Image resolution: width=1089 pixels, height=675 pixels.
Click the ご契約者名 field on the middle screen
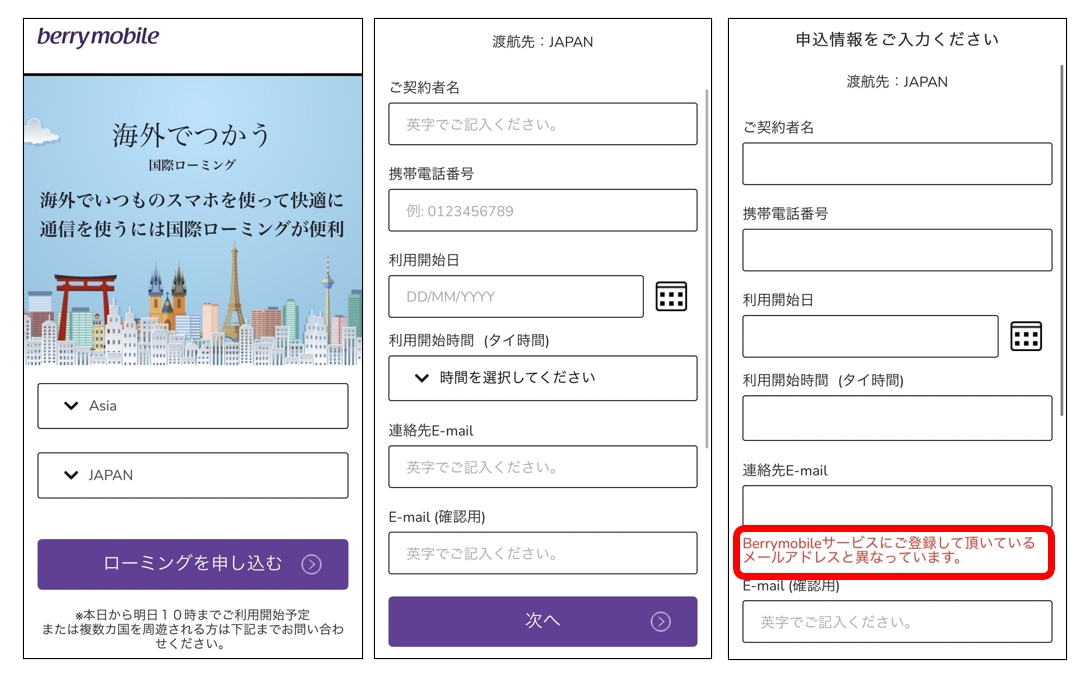pyautogui.click(x=542, y=124)
